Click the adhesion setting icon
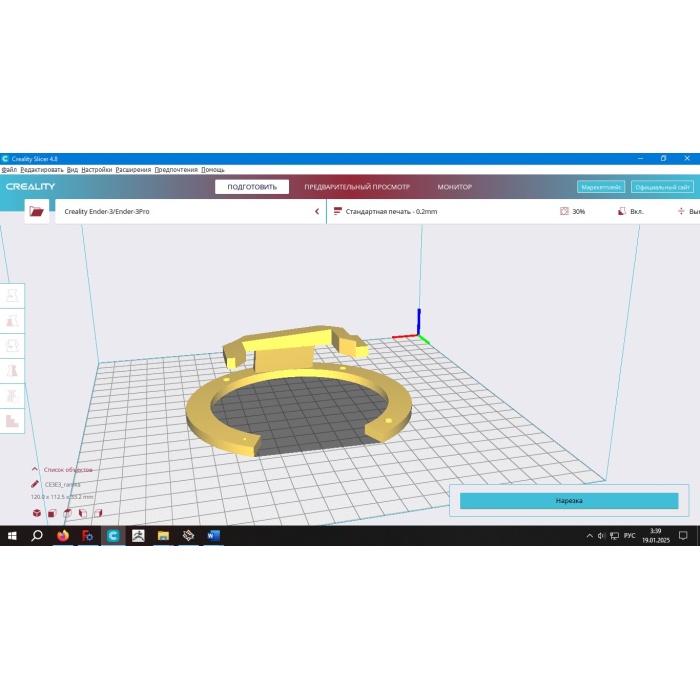 pos(681,211)
